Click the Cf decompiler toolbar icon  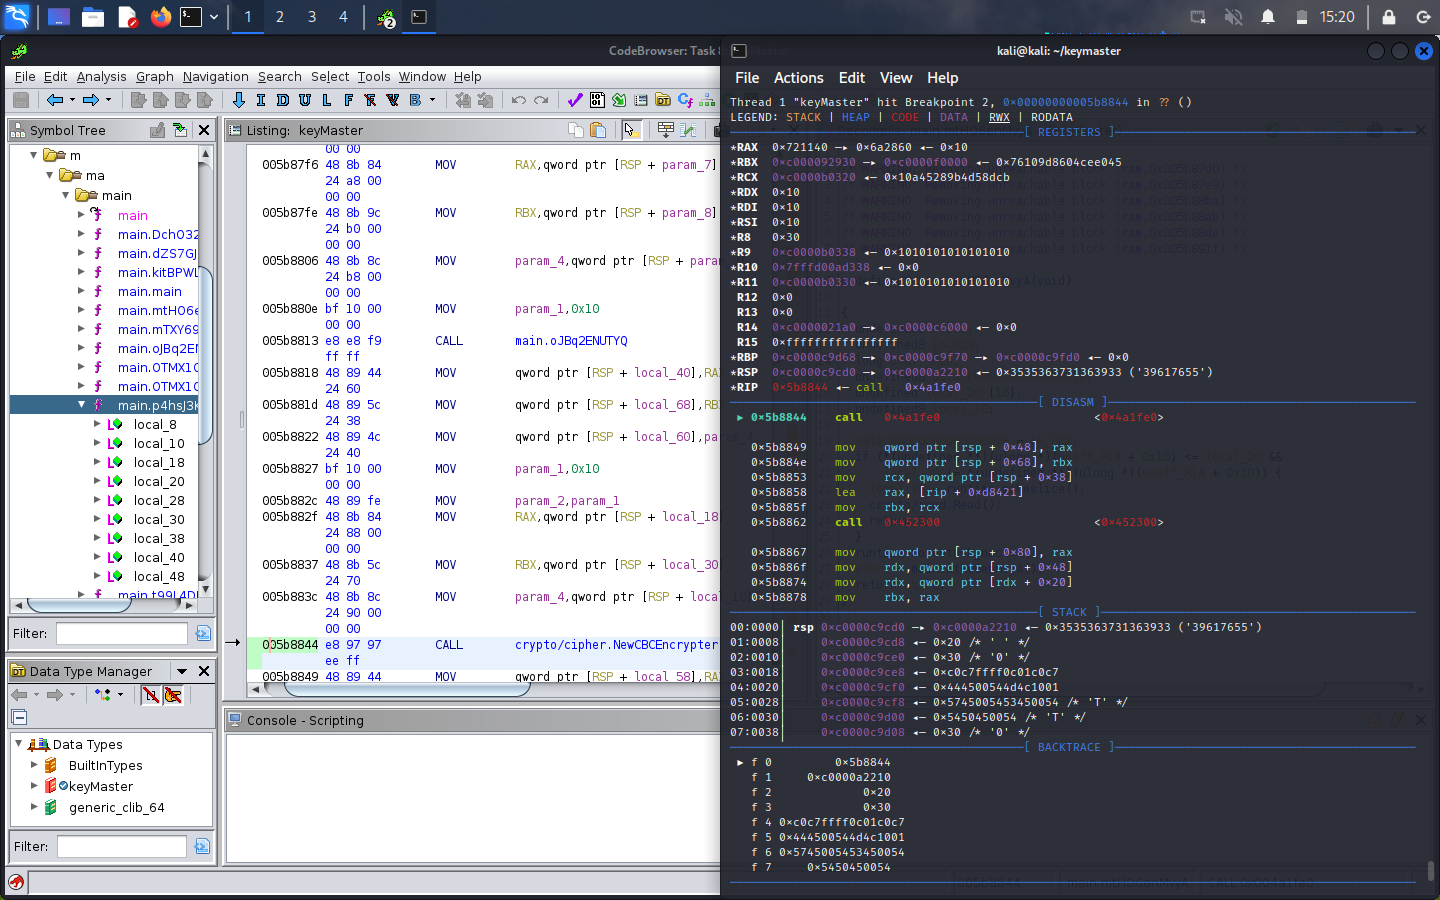(x=685, y=100)
